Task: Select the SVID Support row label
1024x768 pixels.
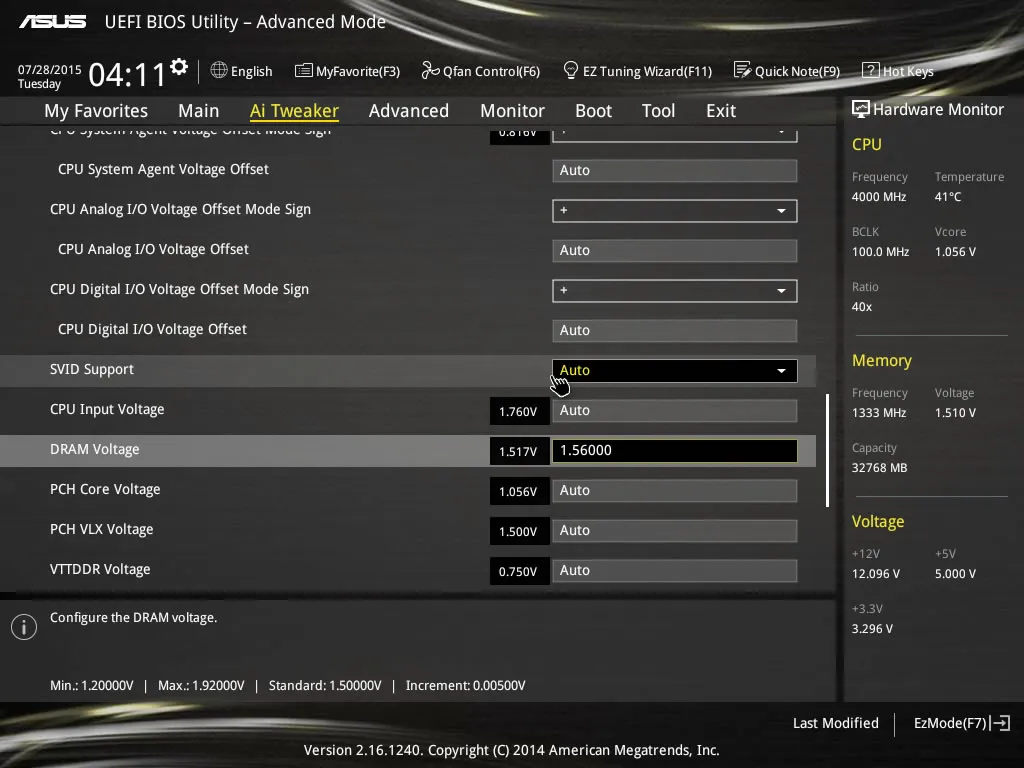Action: (91, 369)
